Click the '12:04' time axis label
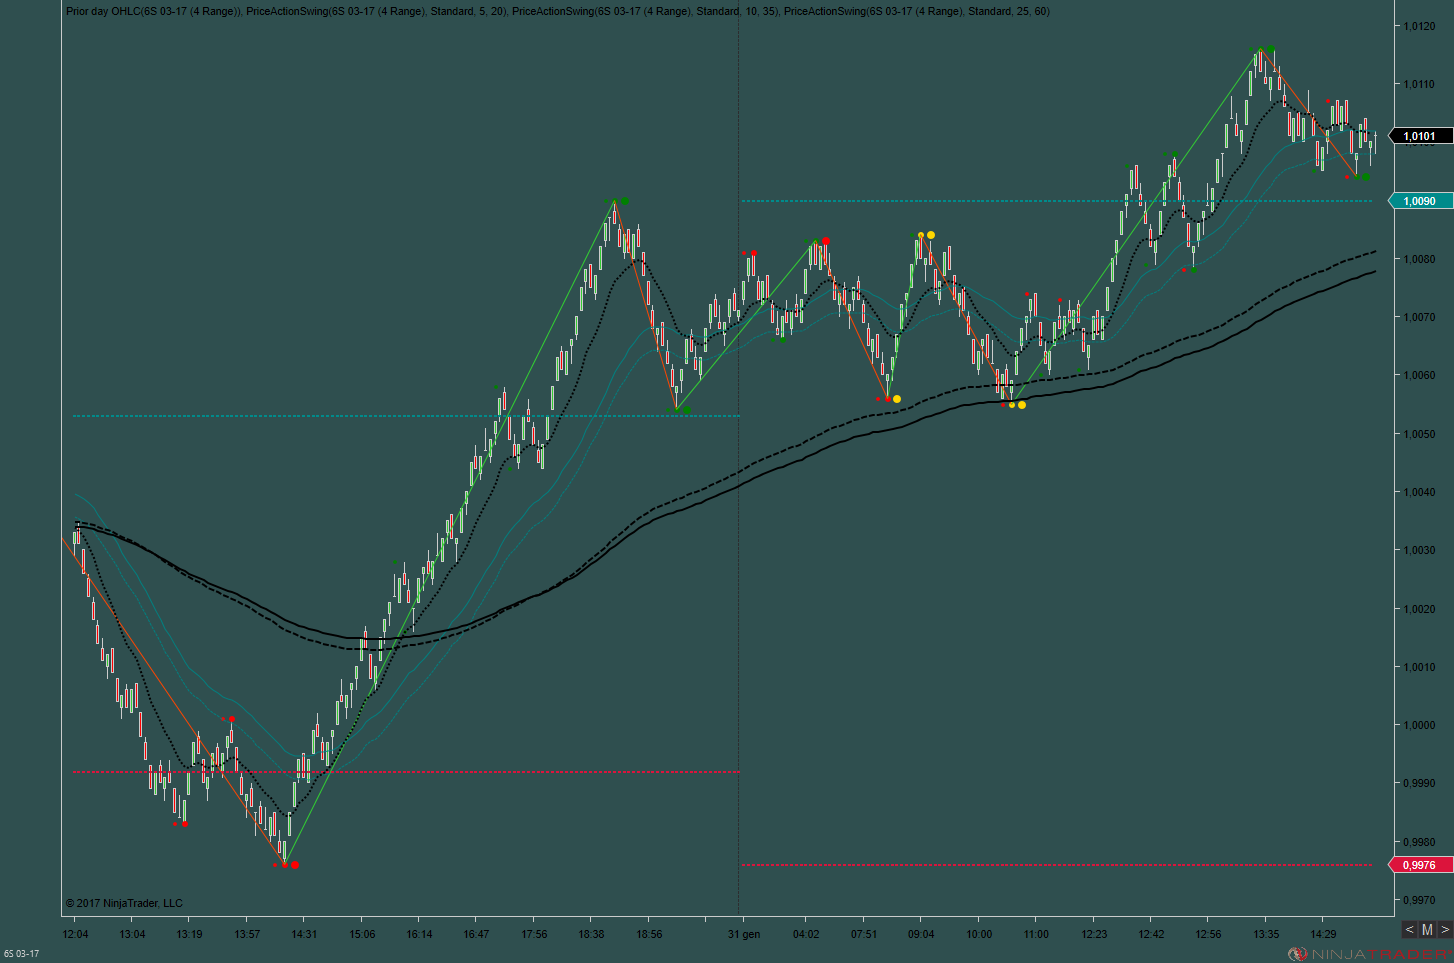Screen dimensions: 1454x963 75,934
